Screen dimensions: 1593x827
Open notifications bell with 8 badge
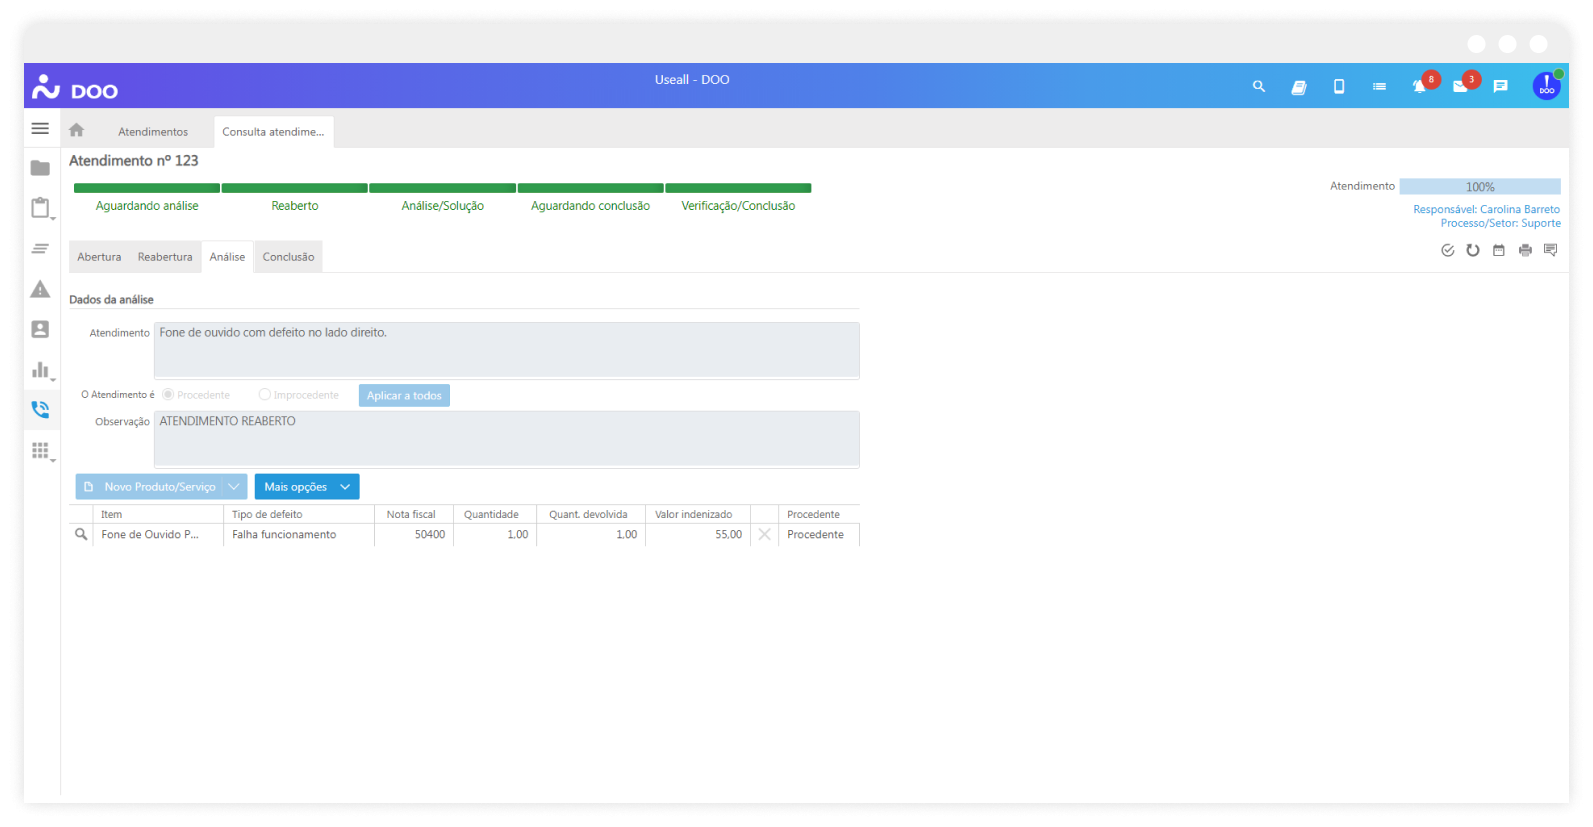[x=1419, y=87]
